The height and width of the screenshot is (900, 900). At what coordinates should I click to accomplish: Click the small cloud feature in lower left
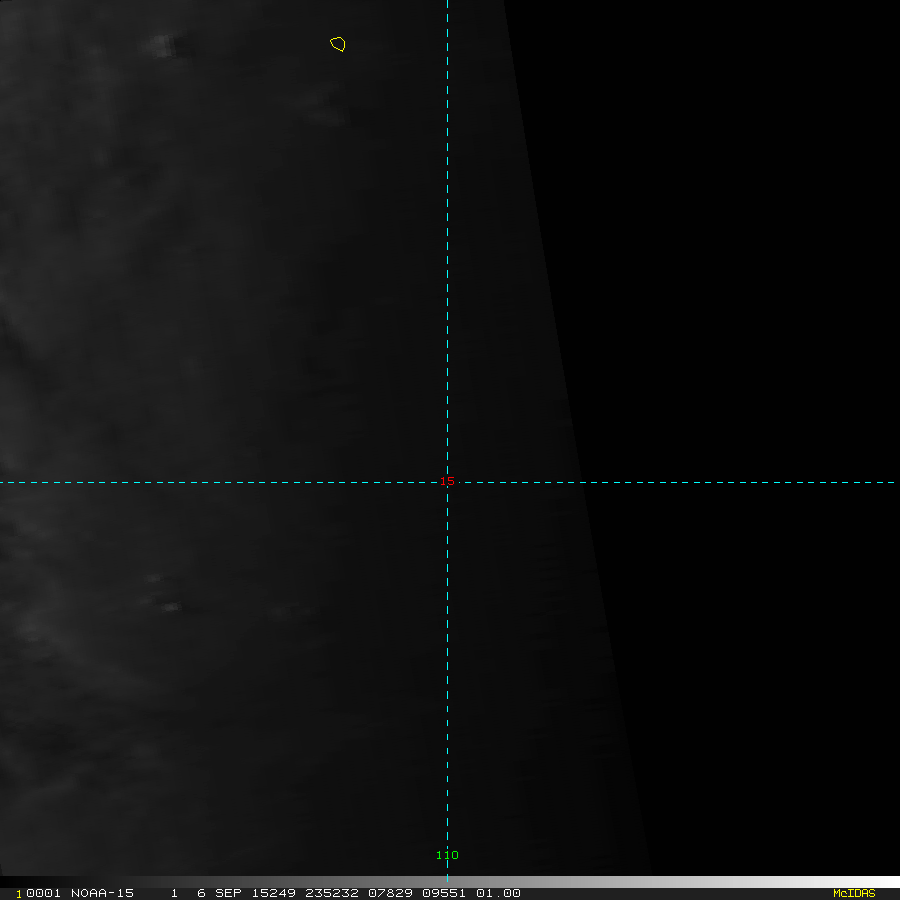coord(168,606)
